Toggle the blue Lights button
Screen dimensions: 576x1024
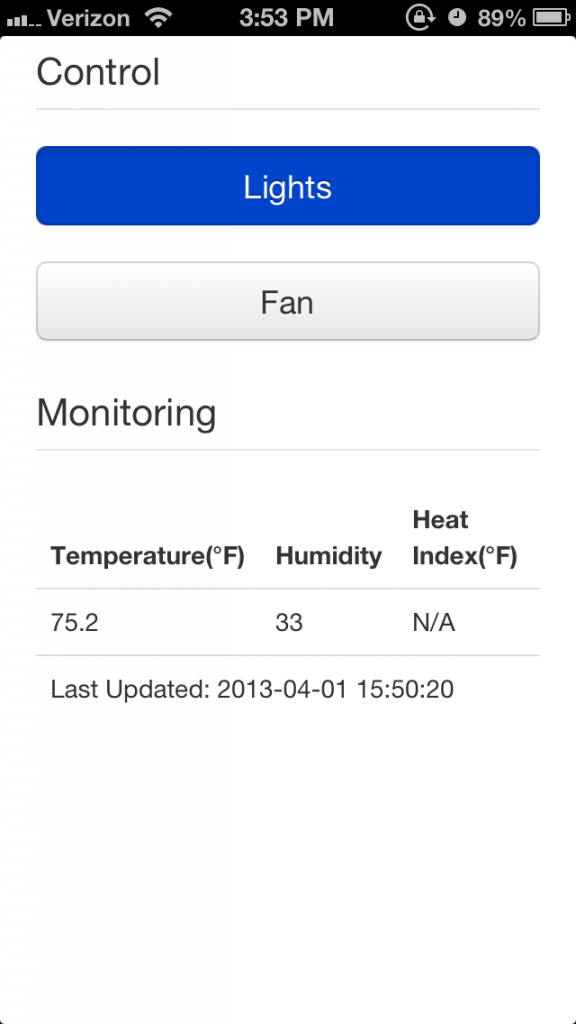coord(287,185)
